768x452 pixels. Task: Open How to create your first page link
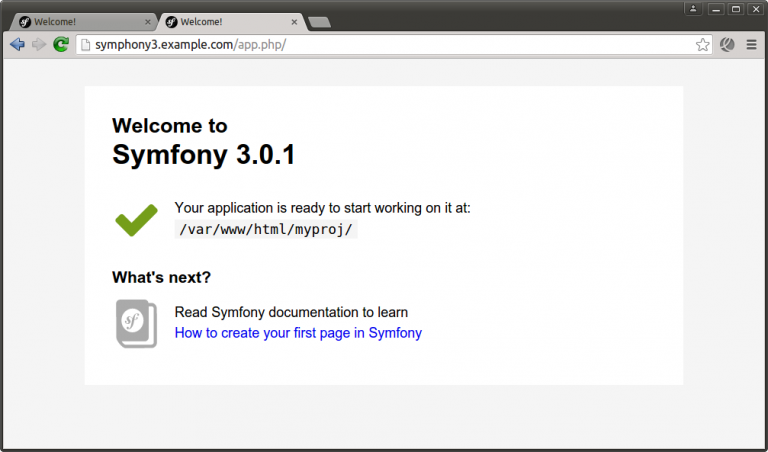(x=298, y=333)
